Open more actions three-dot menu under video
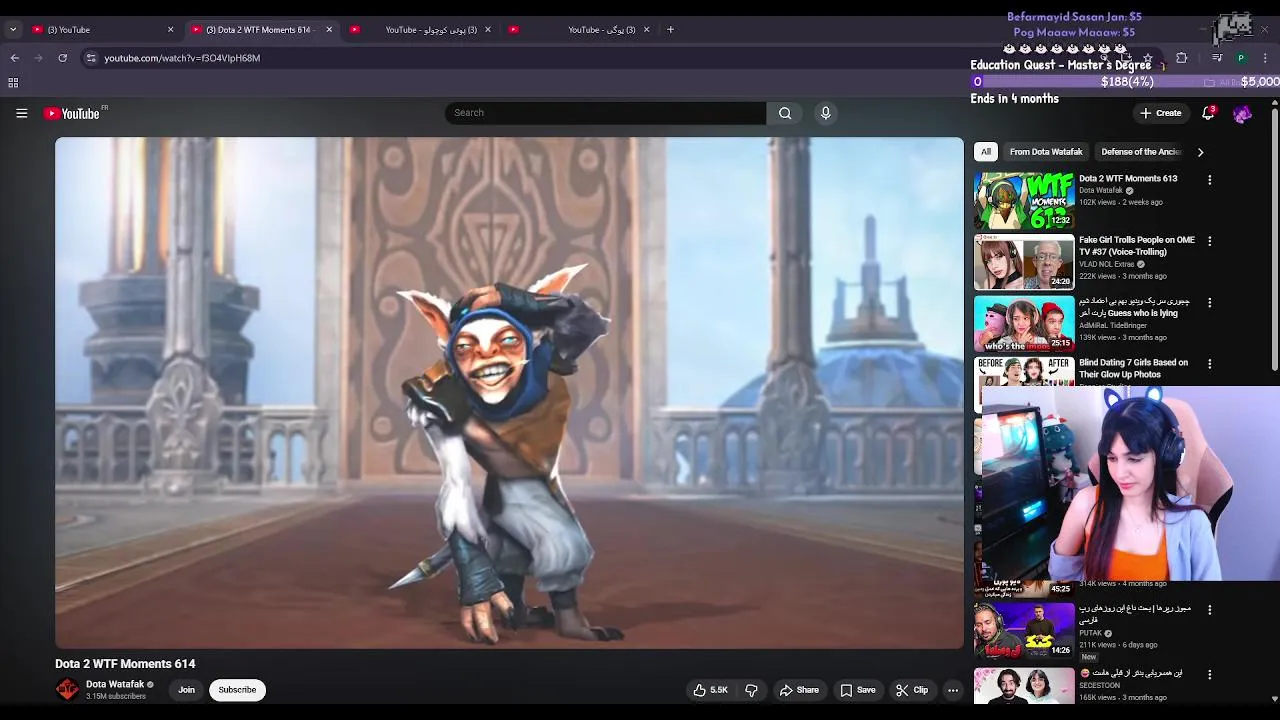1280x720 pixels. 953,690
